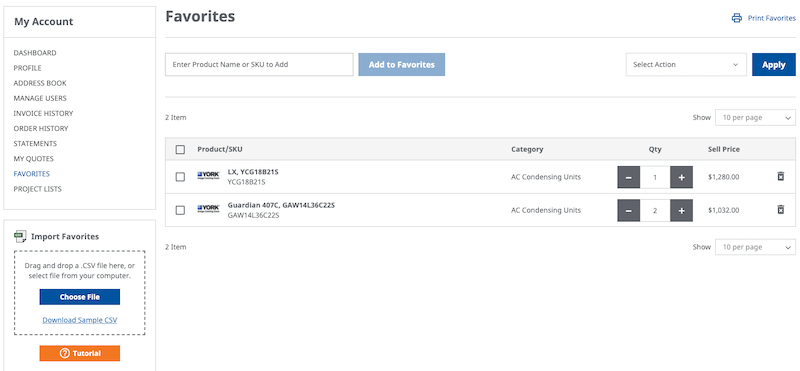Image resolution: width=800 pixels, height=371 pixels.
Task: Open the Tutorial button
Action: click(80, 353)
